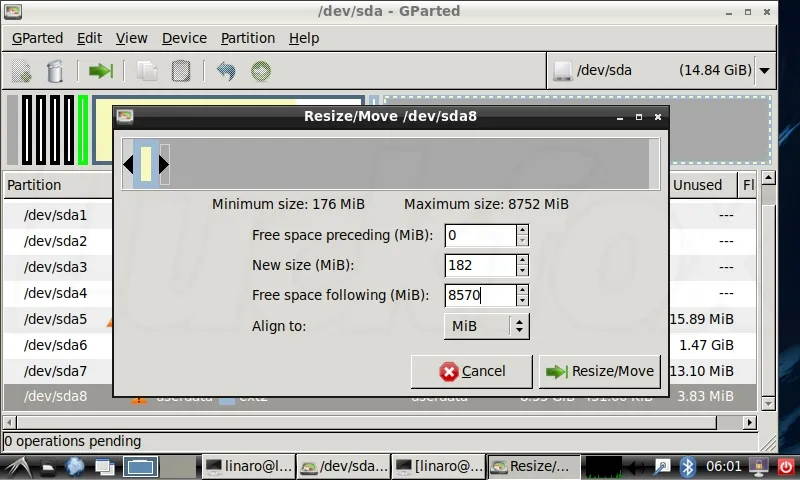The width and height of the screenshot is (800, 480).
Task: Click the network tray icon beside Bluetooth
Action: click(x=662, y=467)
